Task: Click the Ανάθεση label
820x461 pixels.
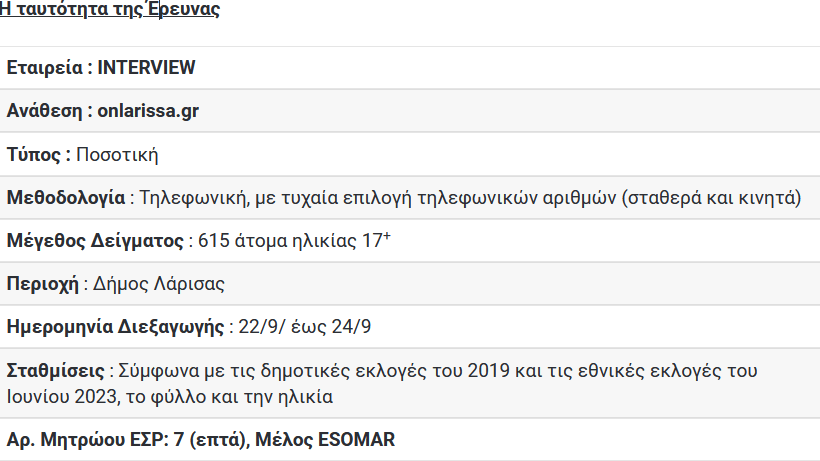Action: tap(44, 111)
